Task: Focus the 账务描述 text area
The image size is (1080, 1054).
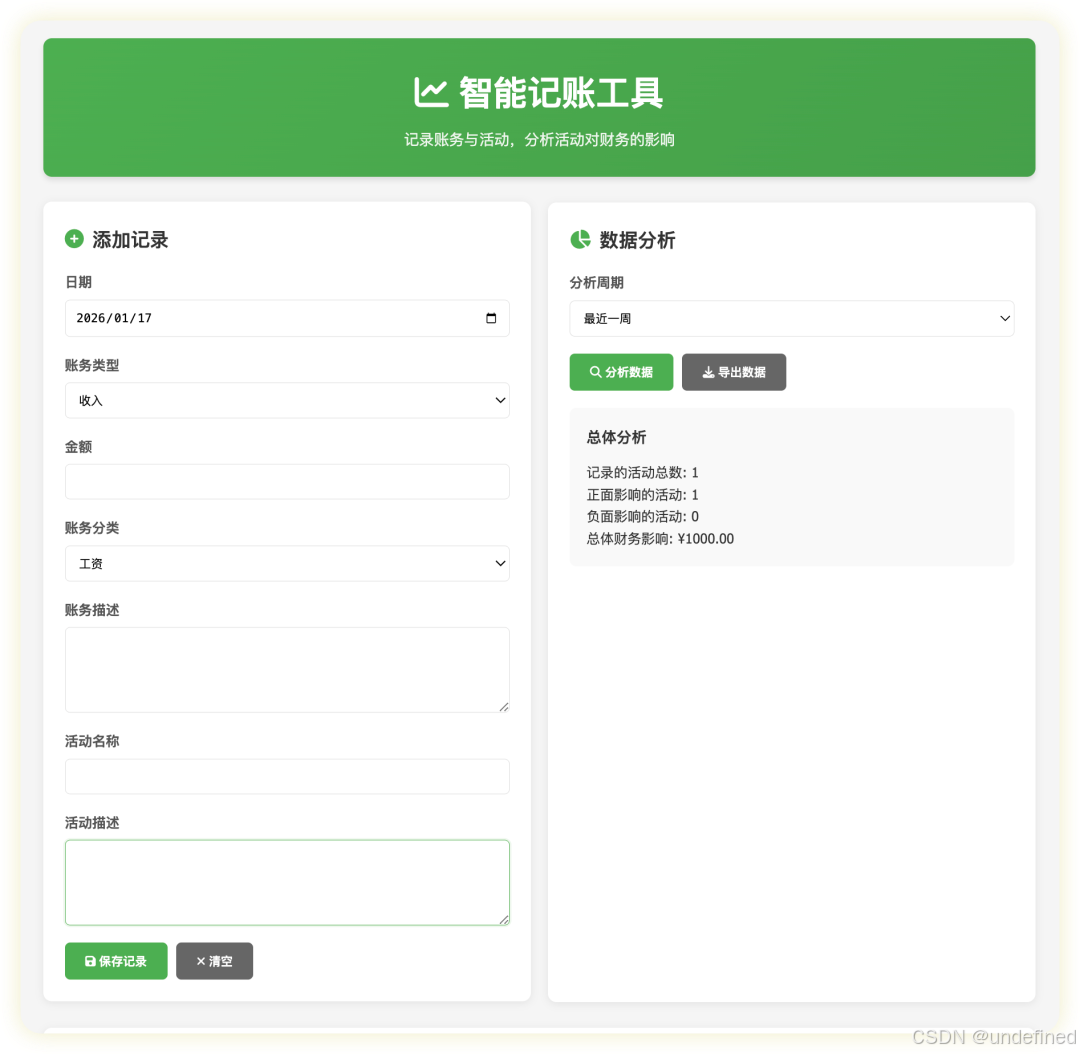Action: tap(287, 670)
